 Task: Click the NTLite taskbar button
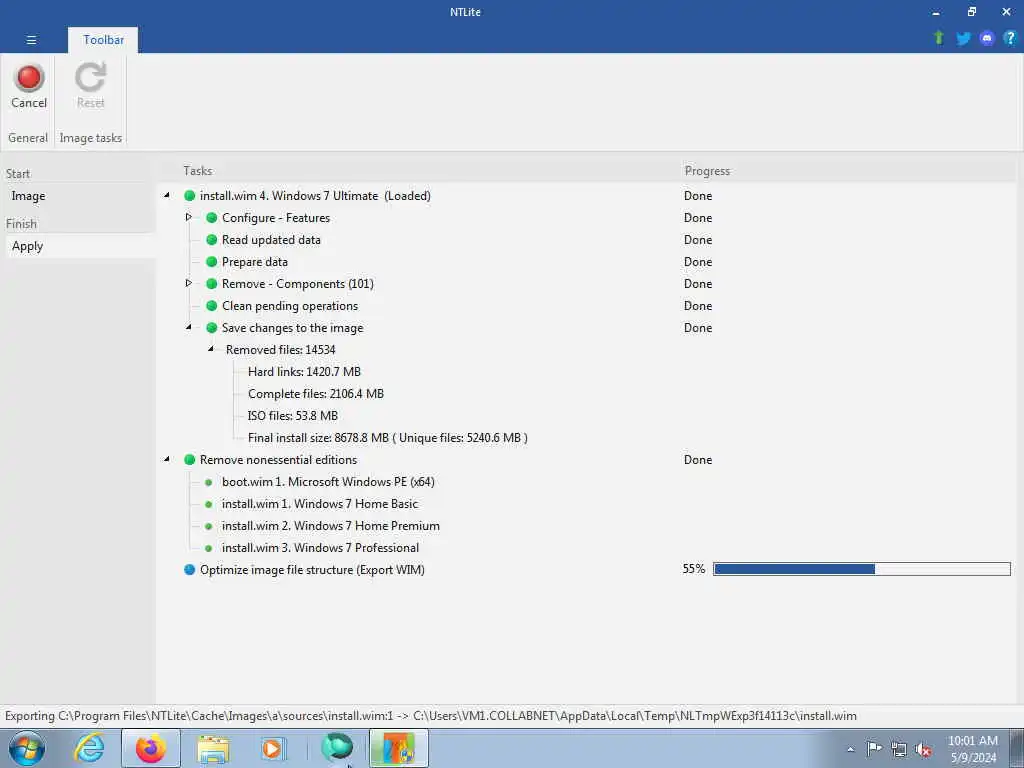pyautogui.click(x=399, y=748)
